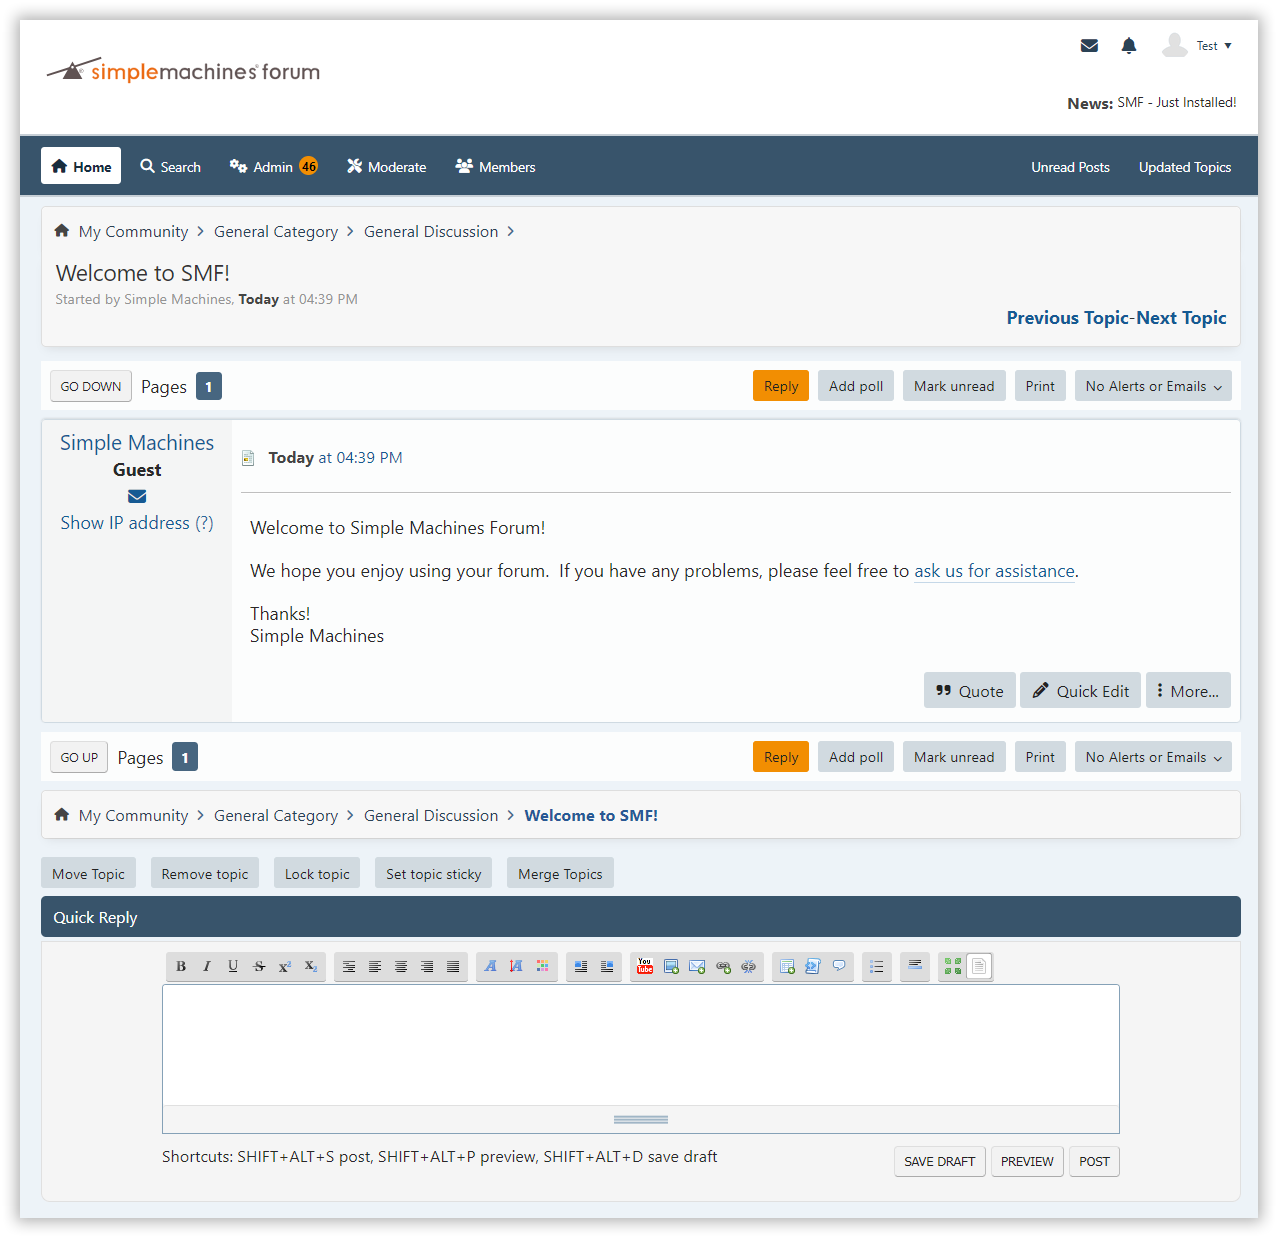The width and height of the screenshot is (1278, 1238).
Task: Expand the More... post options menu
Action: [1187, 691]
